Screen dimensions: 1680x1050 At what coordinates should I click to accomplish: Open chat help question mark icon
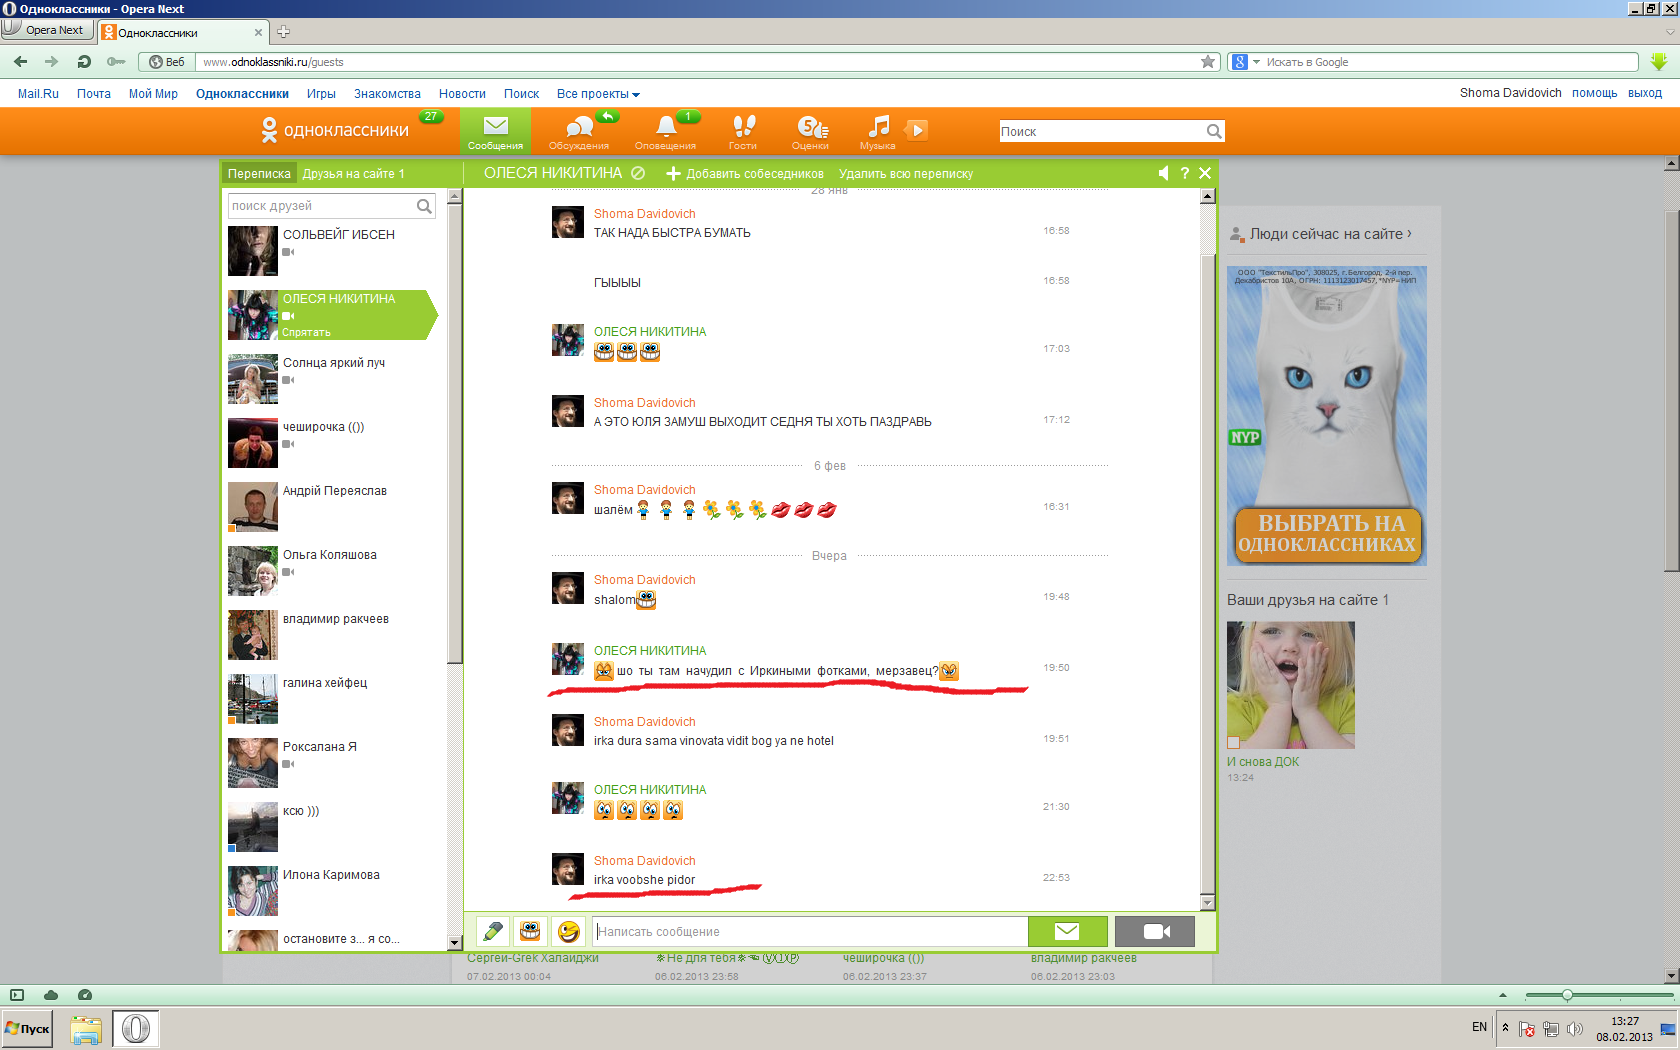(x=1185, y=173)
